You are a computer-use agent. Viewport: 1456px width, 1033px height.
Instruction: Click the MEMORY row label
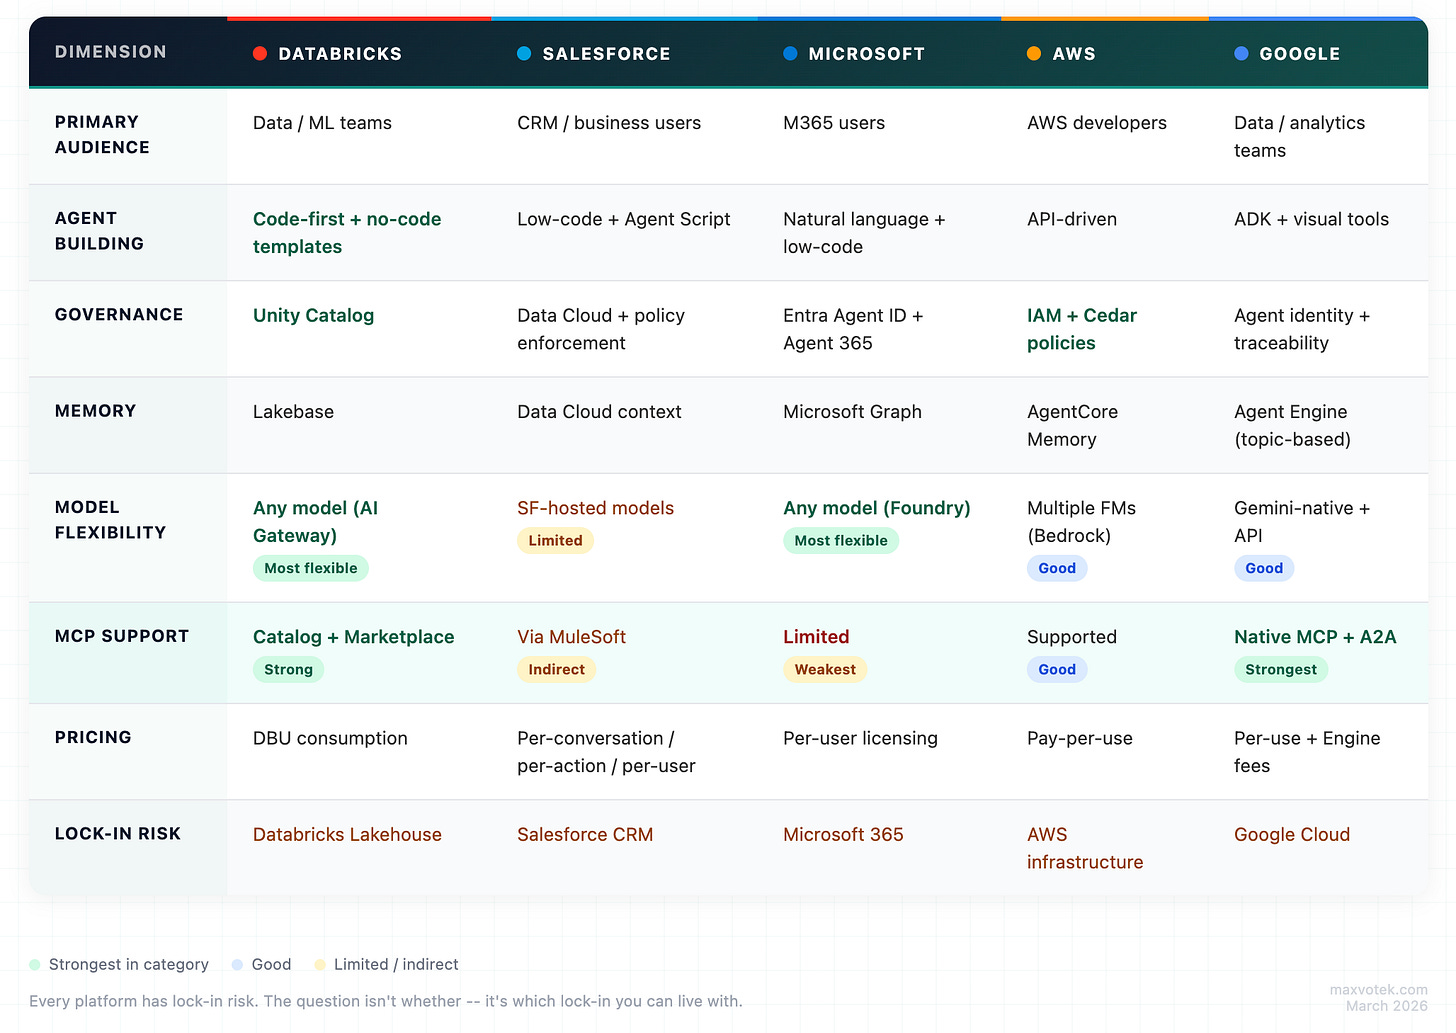tap(95, 411)
